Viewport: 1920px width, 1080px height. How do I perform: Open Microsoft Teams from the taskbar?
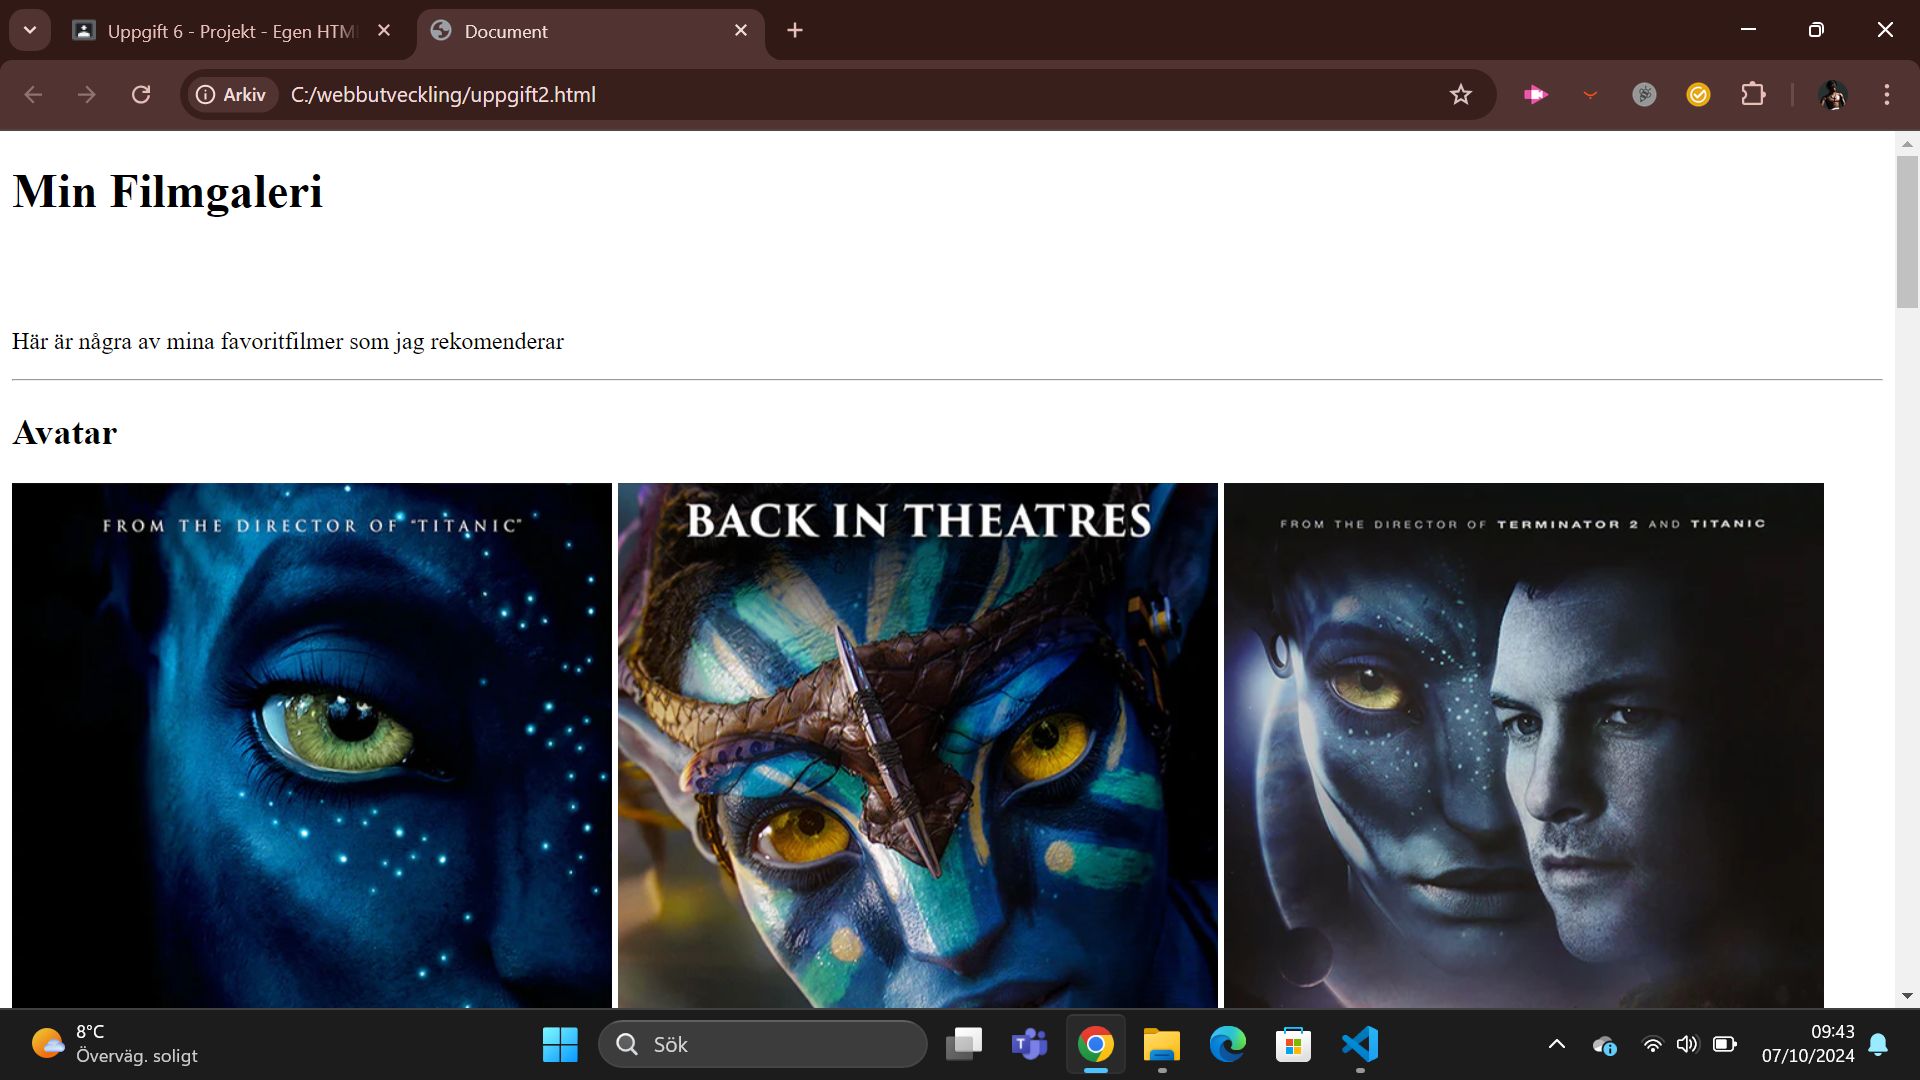click(1029, 1044)
